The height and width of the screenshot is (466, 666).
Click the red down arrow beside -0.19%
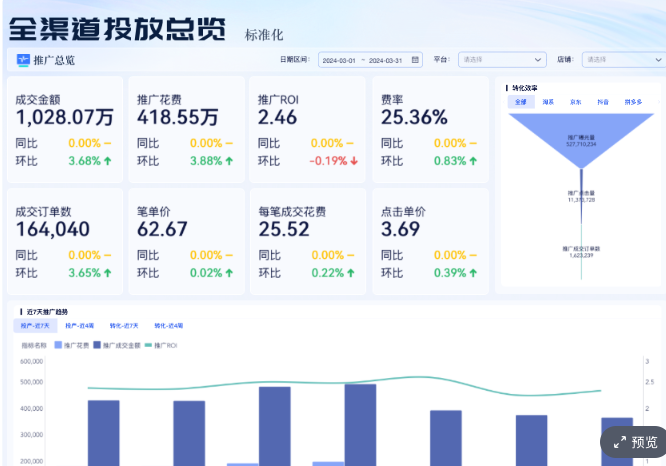coord(354,161)
